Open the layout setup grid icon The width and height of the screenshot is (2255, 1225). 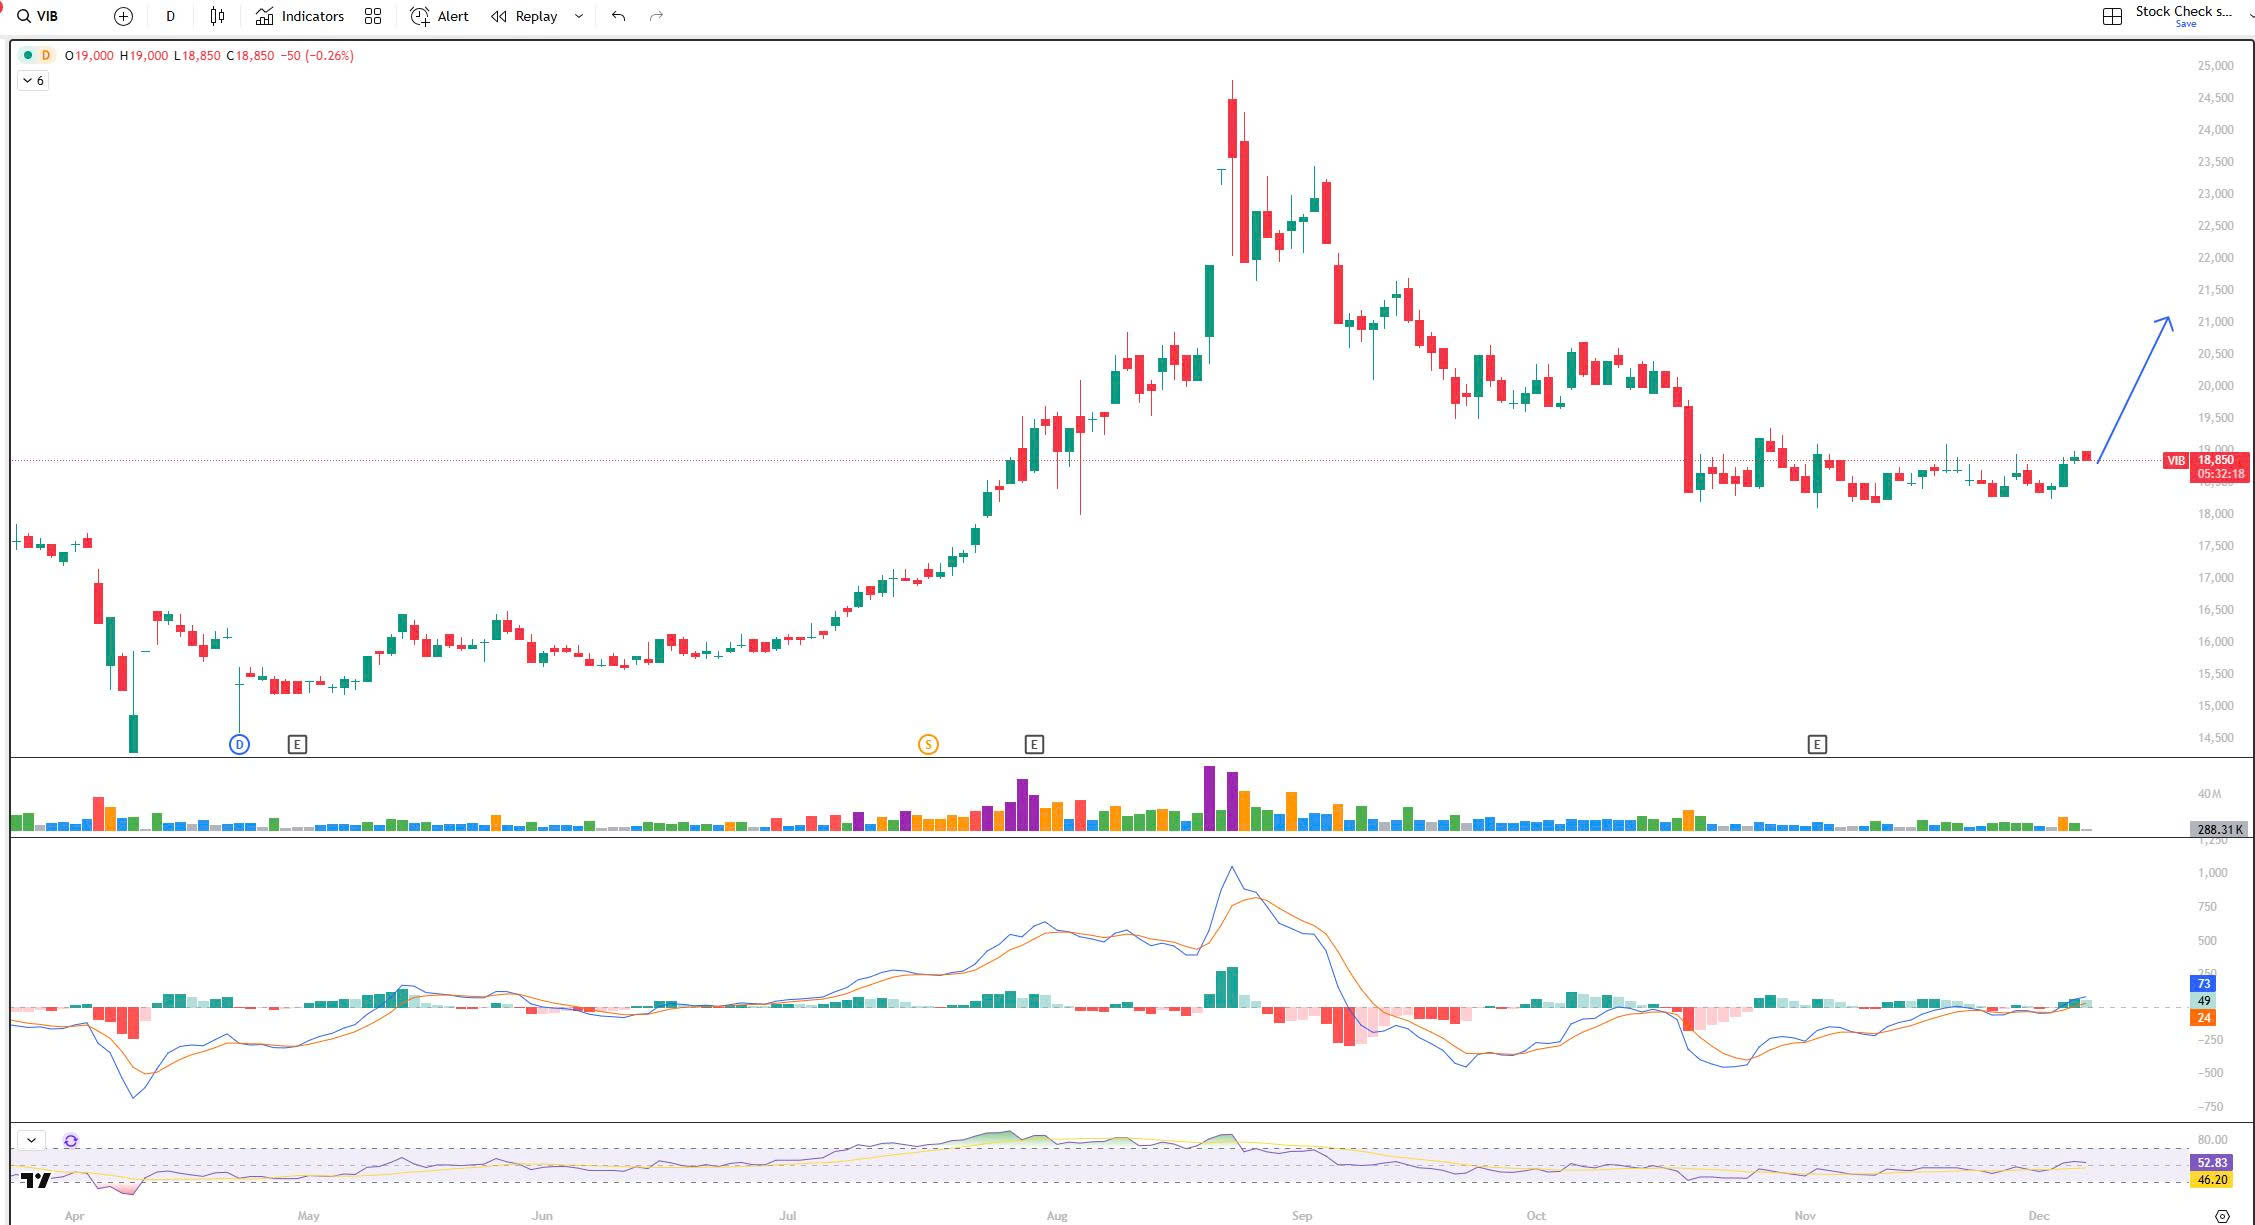pyautogui.click(x=2112, y=16)
